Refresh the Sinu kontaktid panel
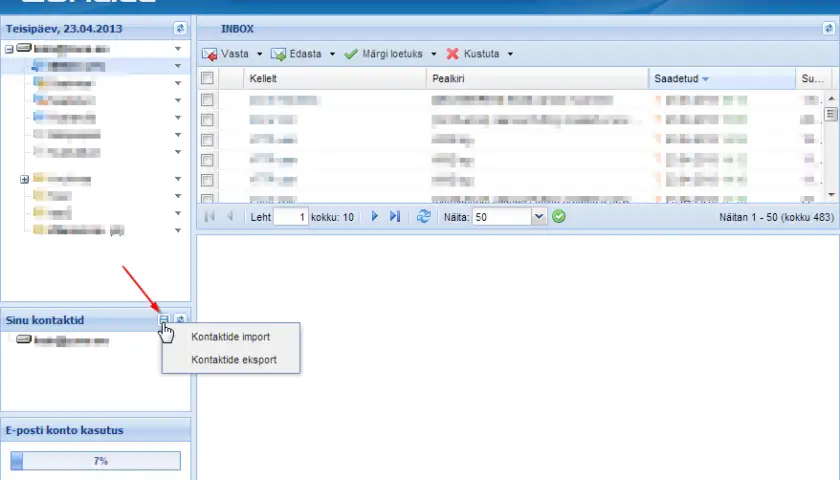The height and width of the screenshot is (480, 840). tap(181, 320)
